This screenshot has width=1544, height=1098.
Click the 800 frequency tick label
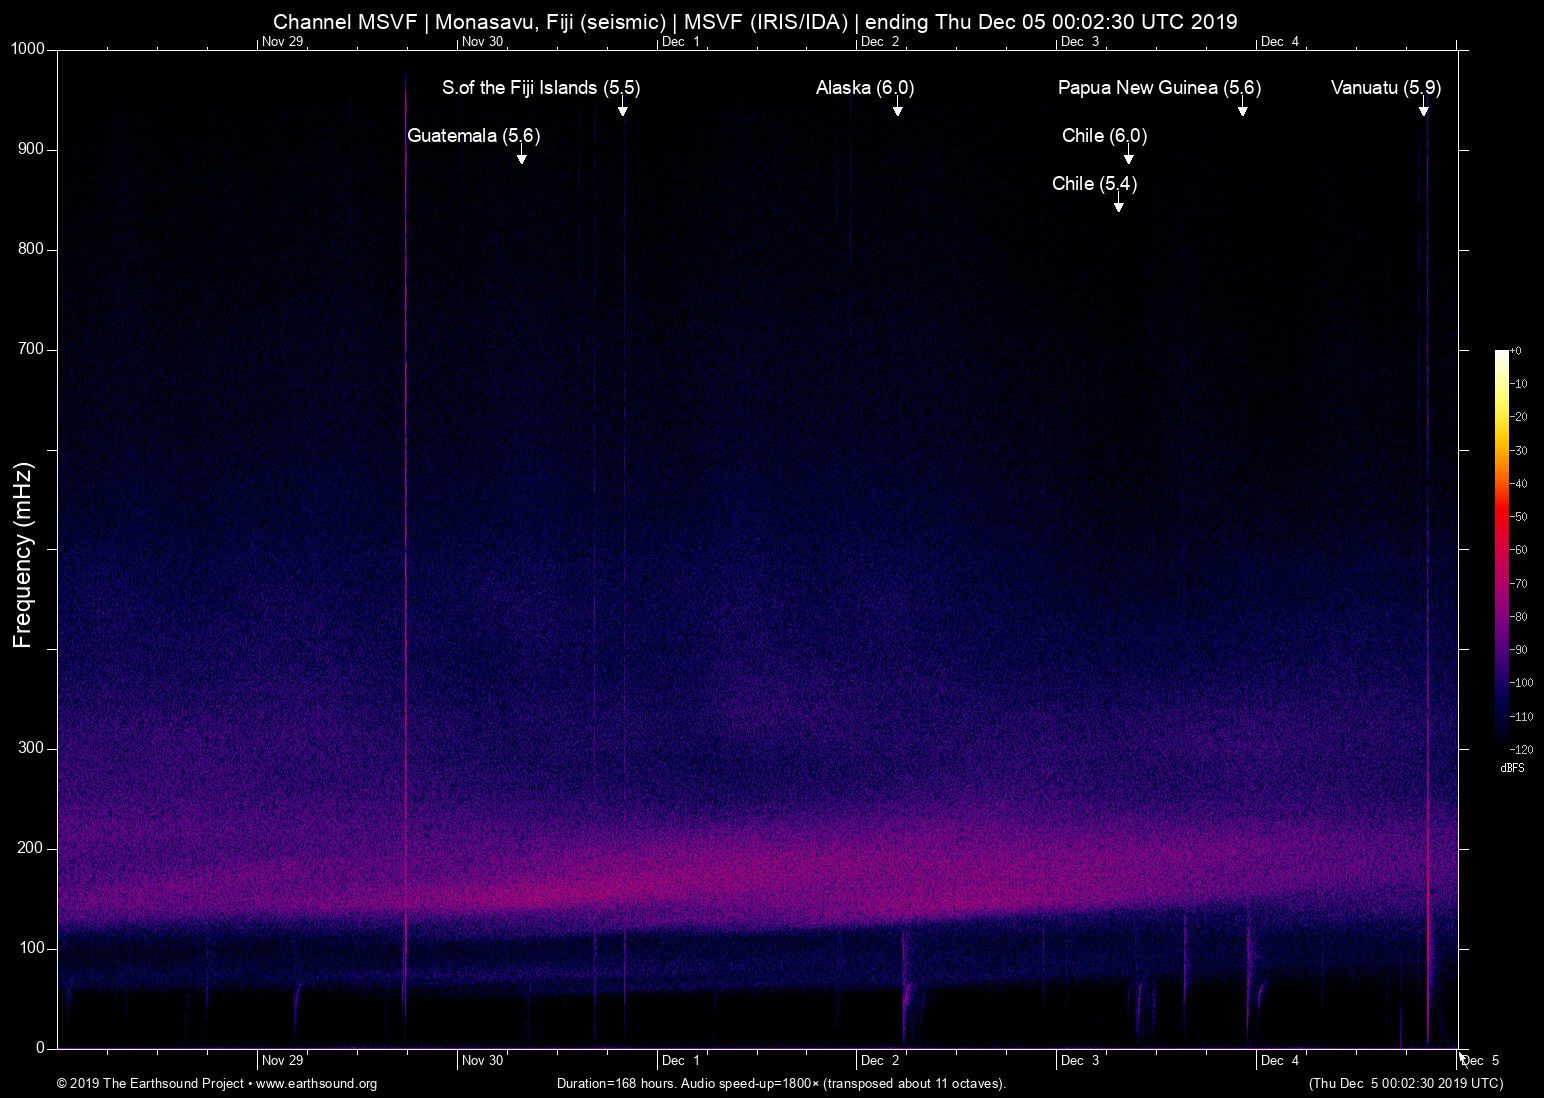[x=32, y=249]
